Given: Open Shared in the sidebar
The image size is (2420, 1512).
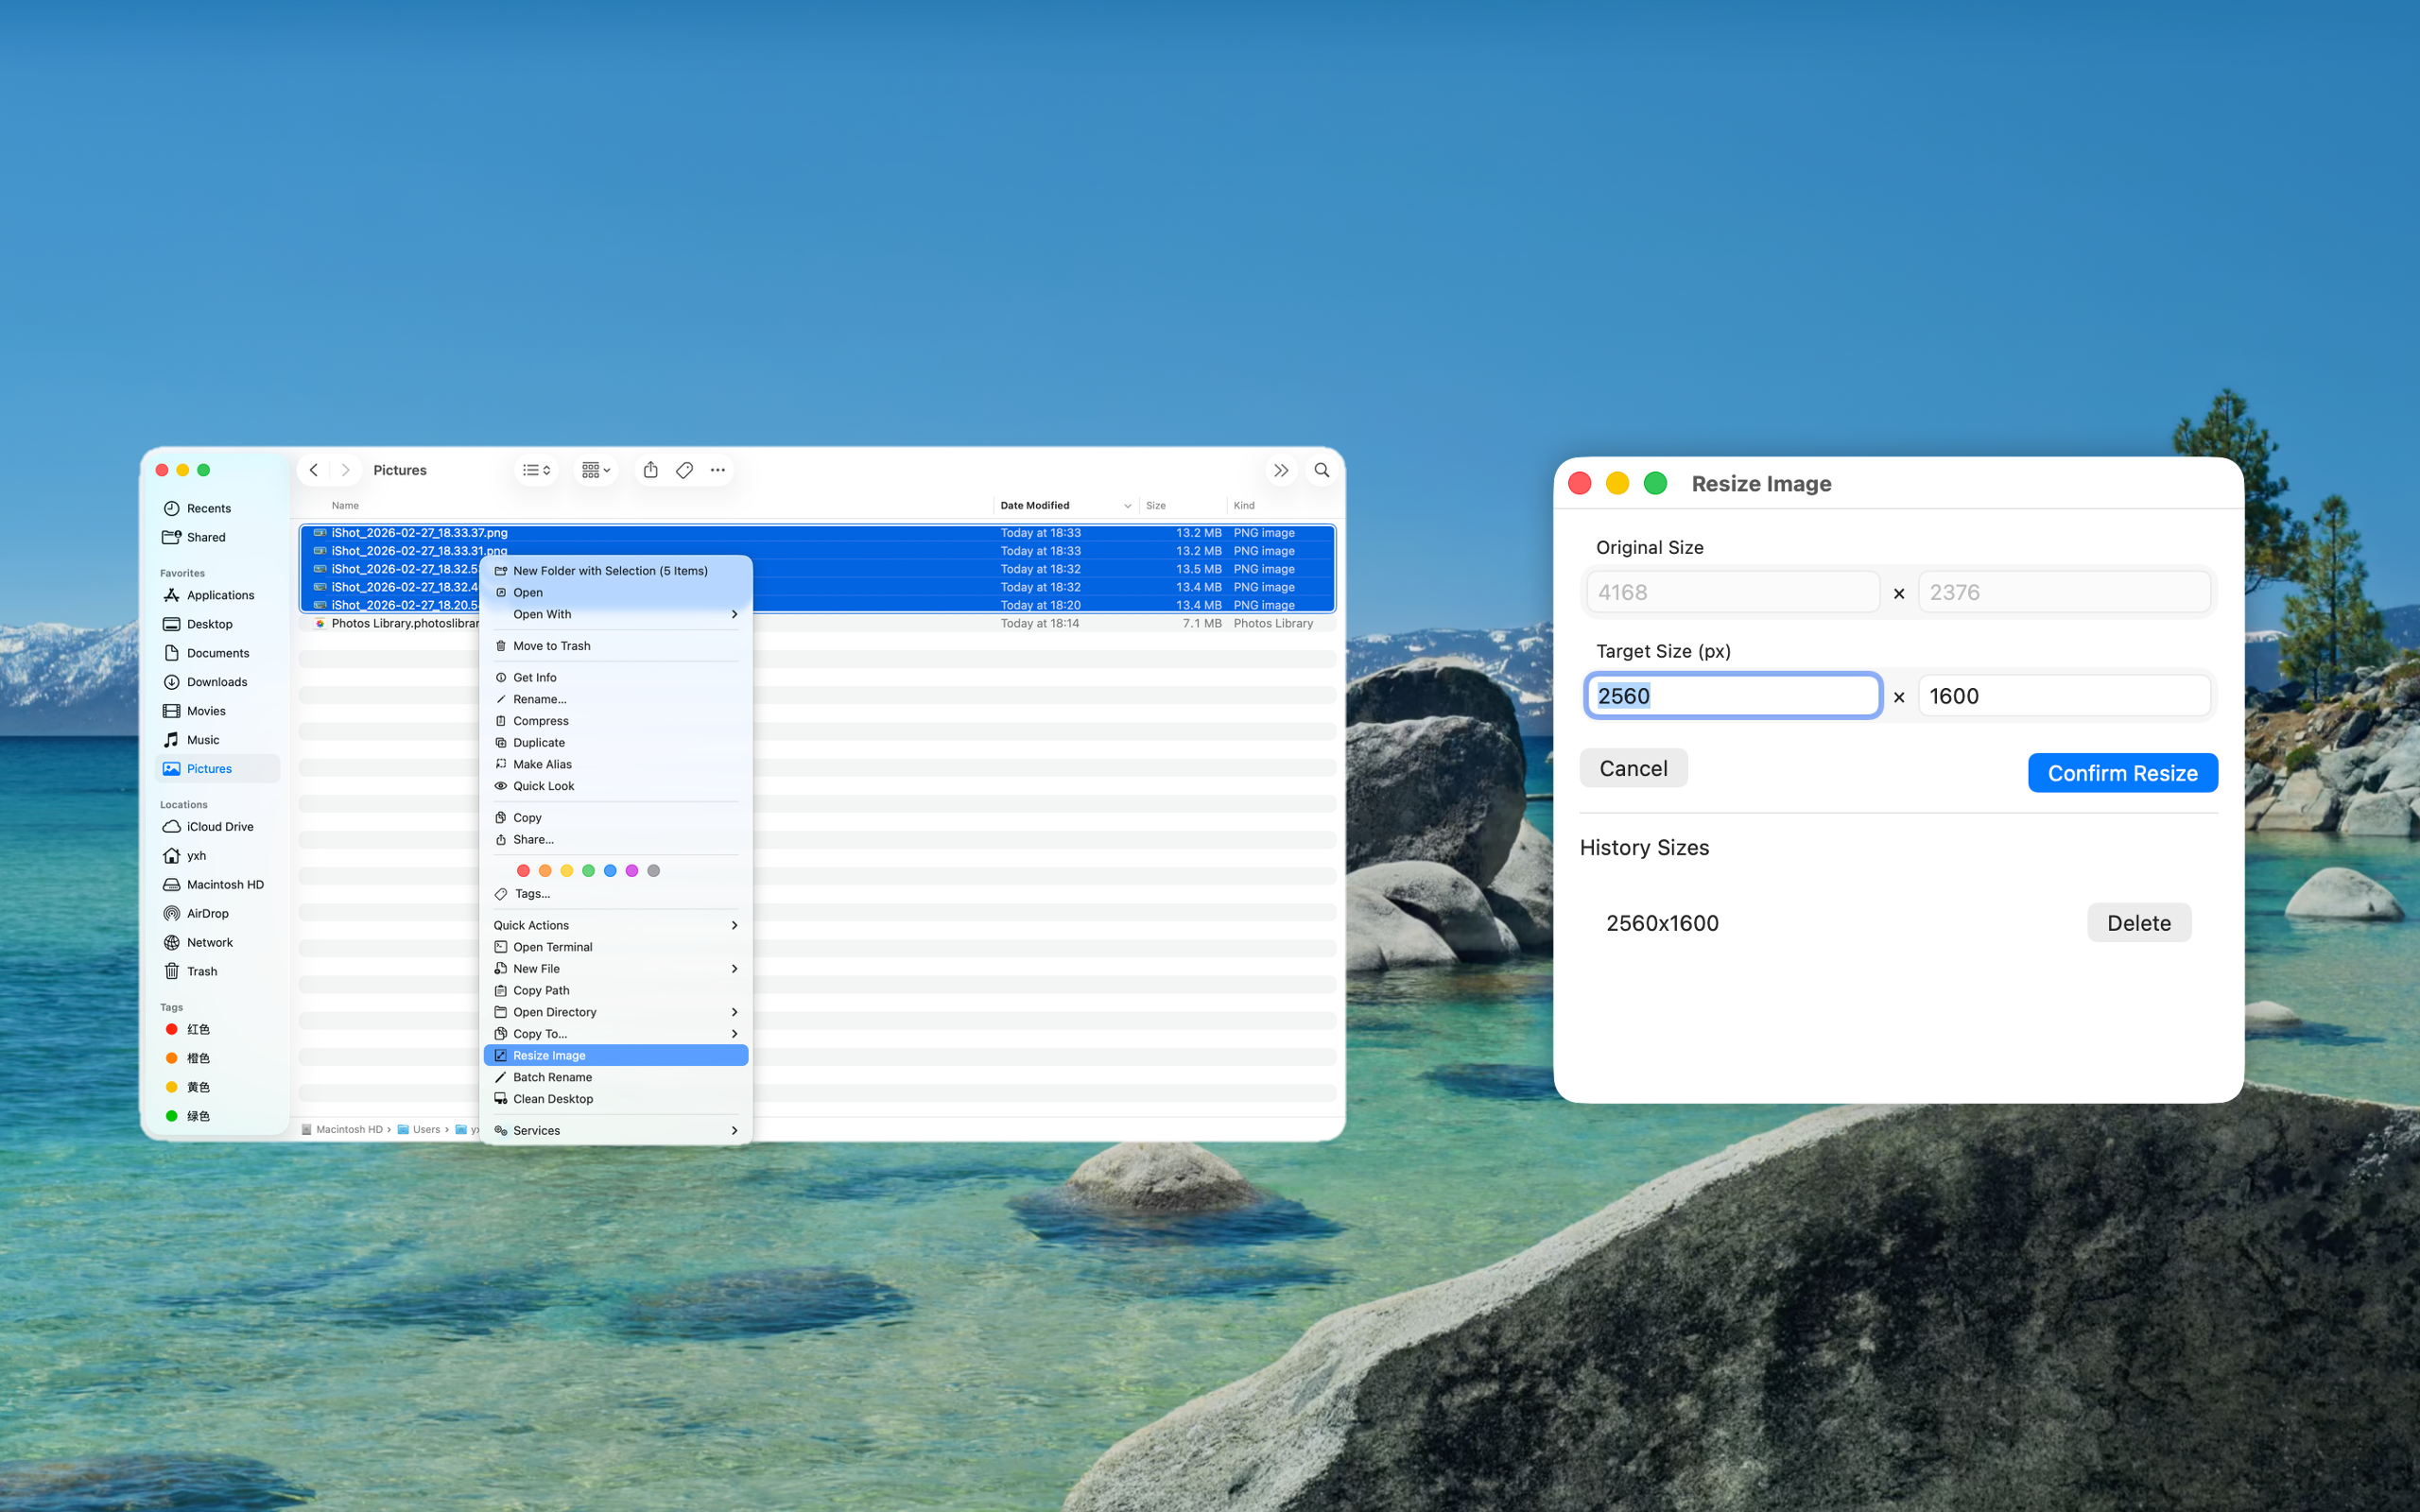Looking at the screenshot, I should point(218,537).
